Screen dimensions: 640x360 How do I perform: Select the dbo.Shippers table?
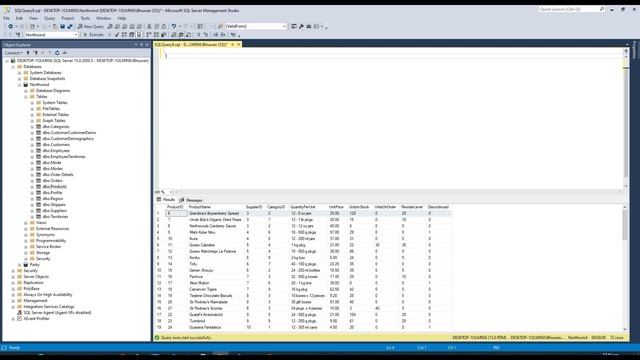[x=54, y=204]
